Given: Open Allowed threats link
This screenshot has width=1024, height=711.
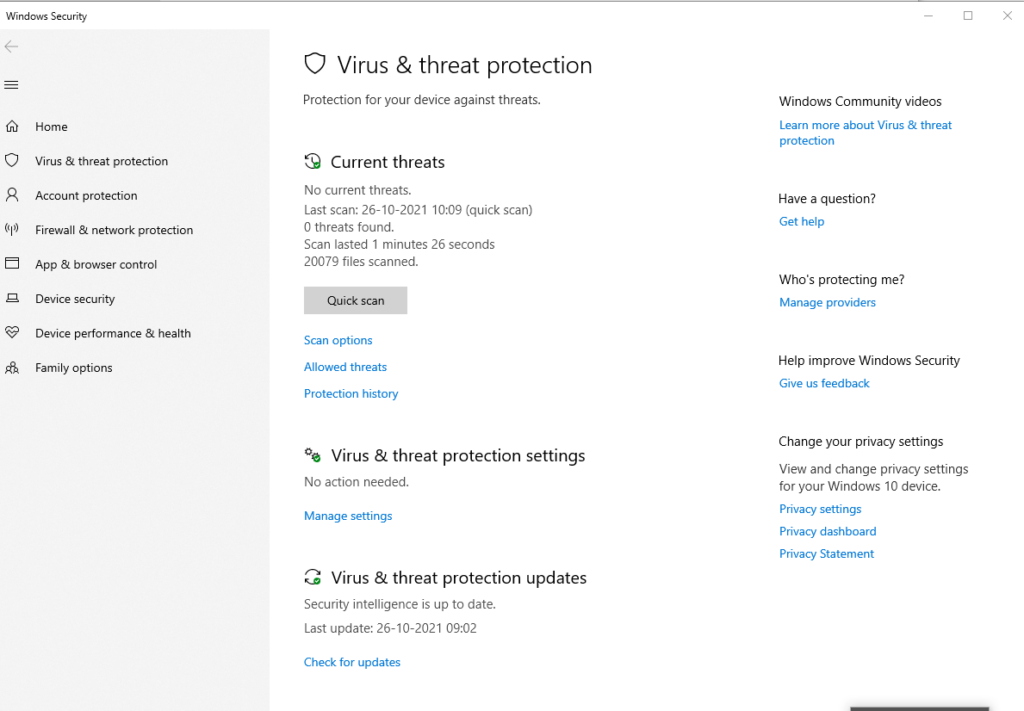Looking at the screenshot, I should [345, 367].
